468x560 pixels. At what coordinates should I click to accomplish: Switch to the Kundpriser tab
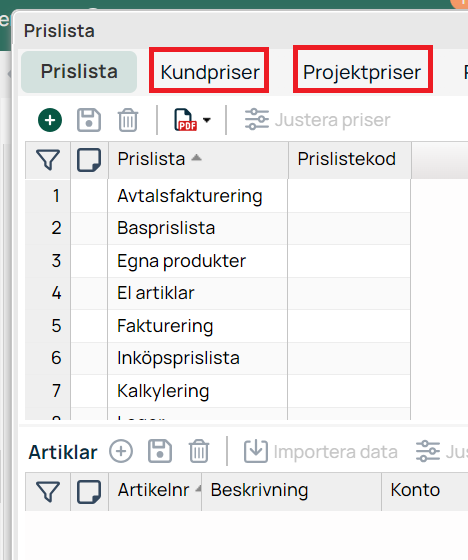tap(210, 72)
